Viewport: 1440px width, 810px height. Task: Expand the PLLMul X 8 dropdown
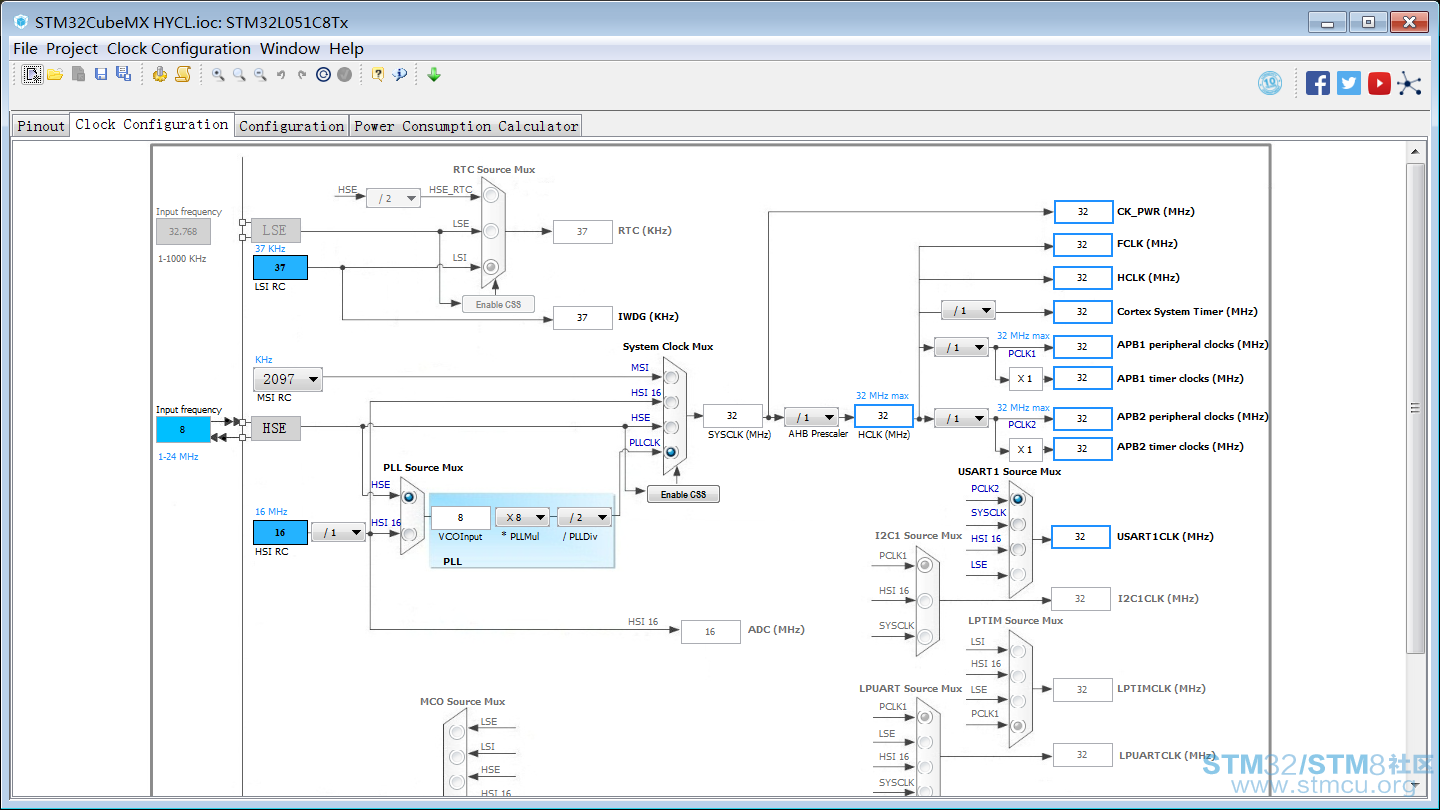(523, 517)
